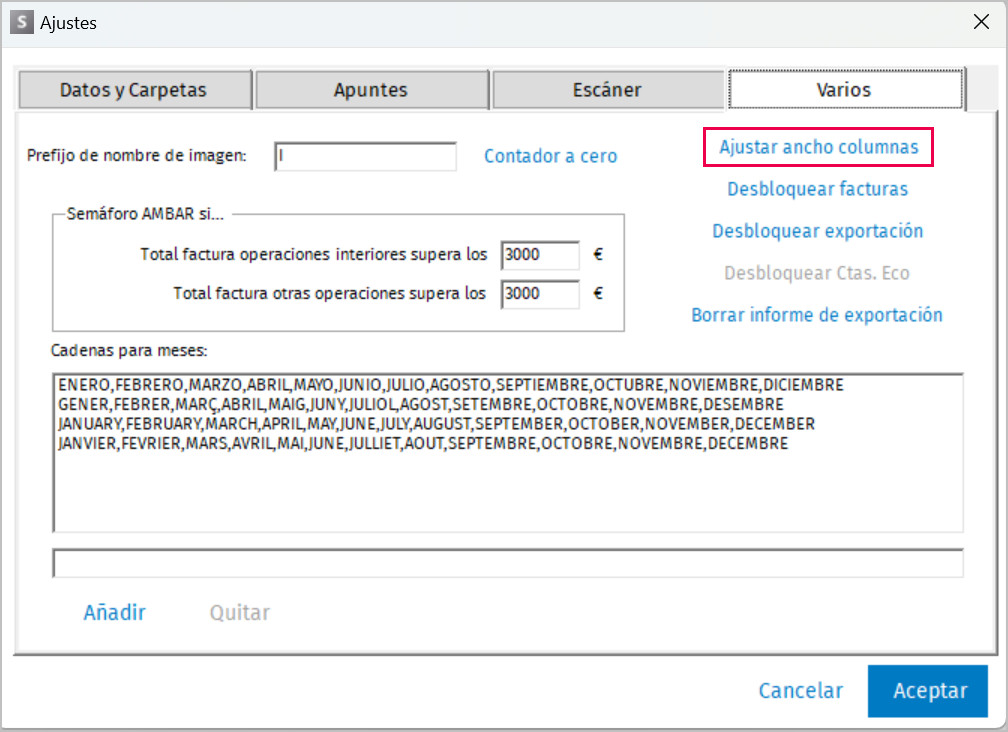Click Borrar informe de exportación link
1008x732 pixels.
tap(816, 315)
